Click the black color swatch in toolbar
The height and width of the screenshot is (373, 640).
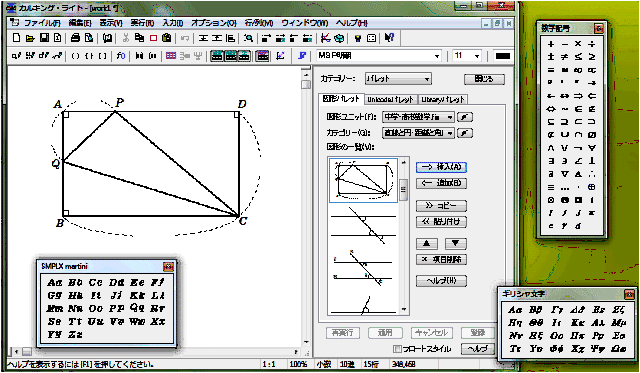[502, 56]
